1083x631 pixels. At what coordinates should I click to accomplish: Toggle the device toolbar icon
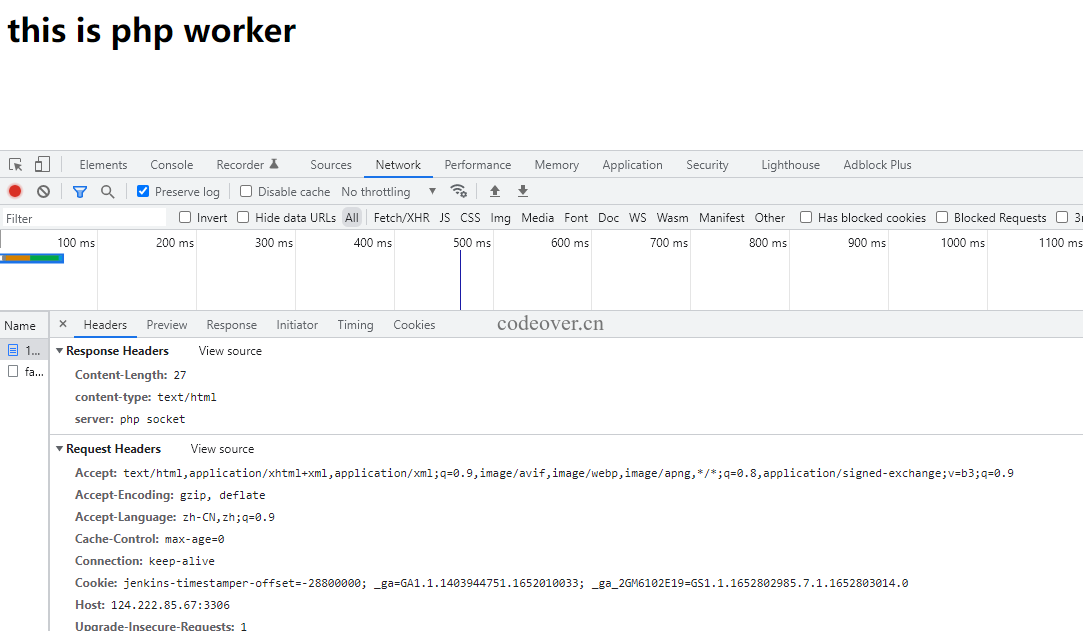(42, 165)
